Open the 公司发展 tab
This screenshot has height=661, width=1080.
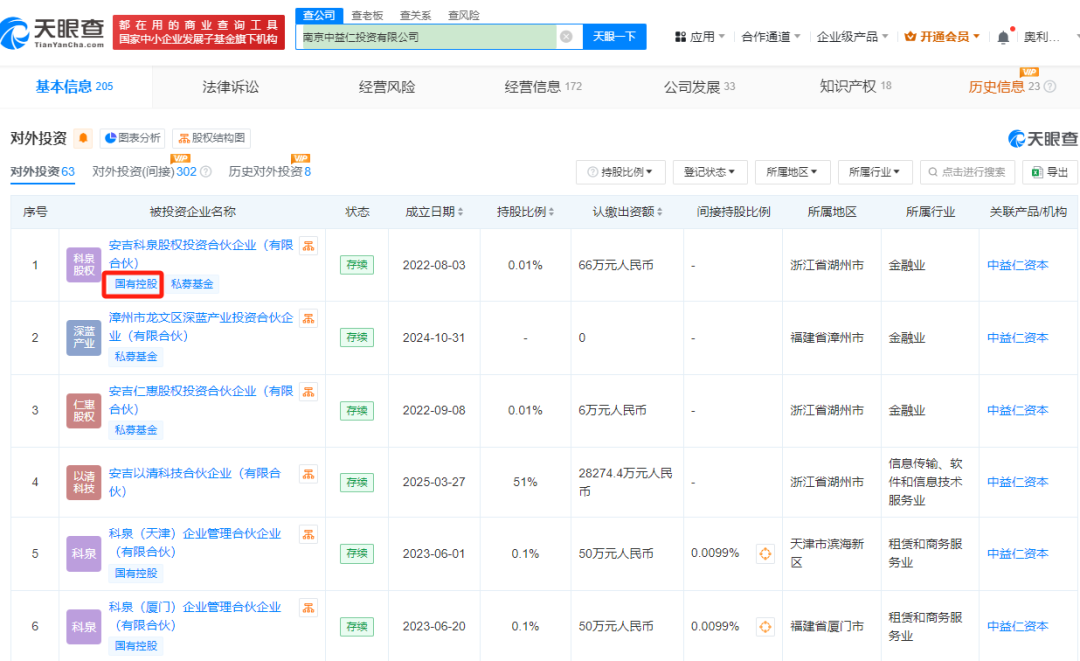pyautogui.click(x=699, y=87)
